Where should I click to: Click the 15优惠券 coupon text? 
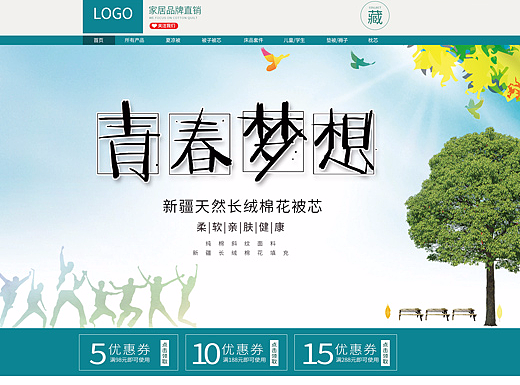[x=340, y=352]
